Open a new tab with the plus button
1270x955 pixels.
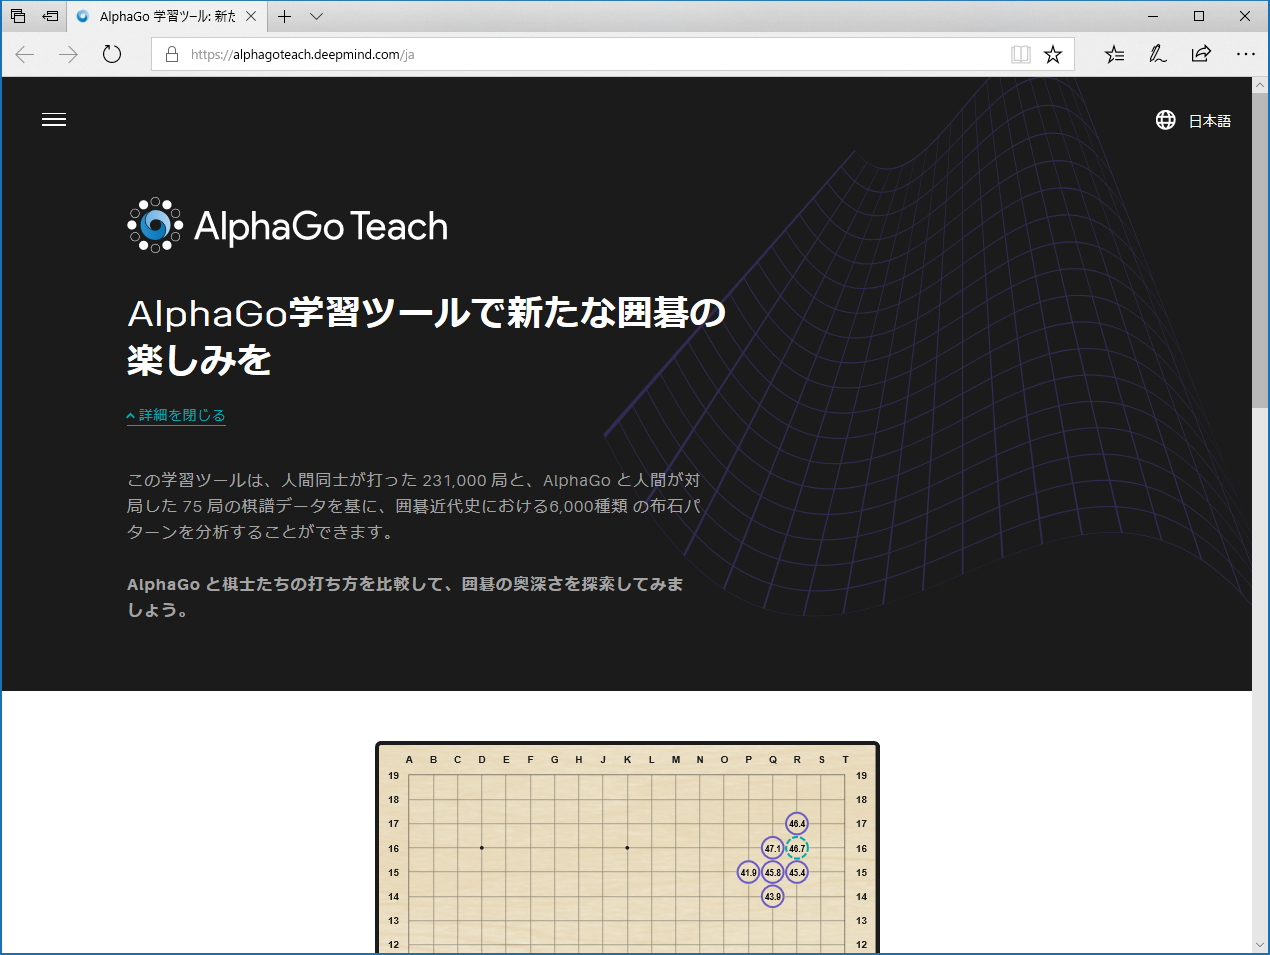[285, 16]
